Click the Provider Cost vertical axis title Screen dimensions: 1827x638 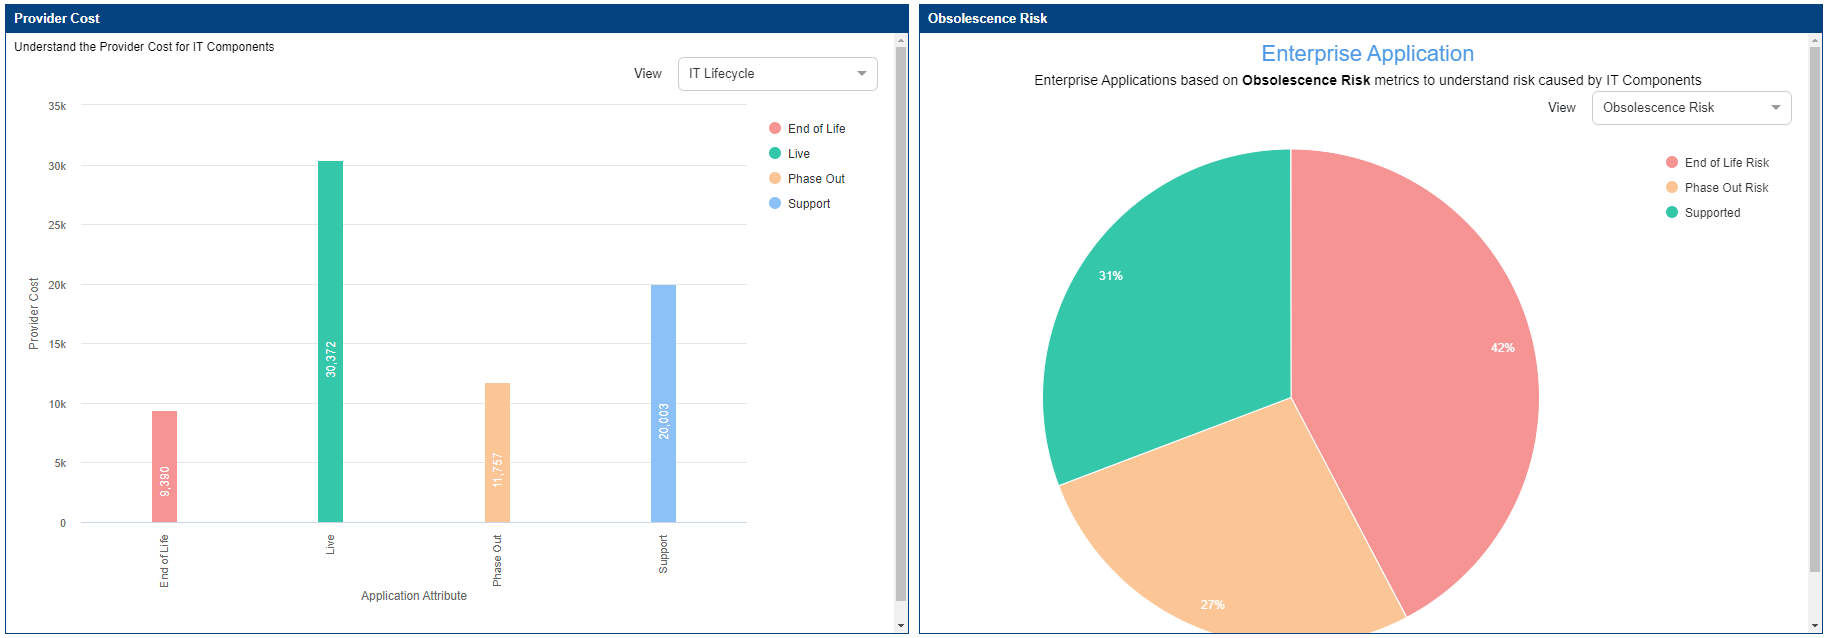[33, 313]
